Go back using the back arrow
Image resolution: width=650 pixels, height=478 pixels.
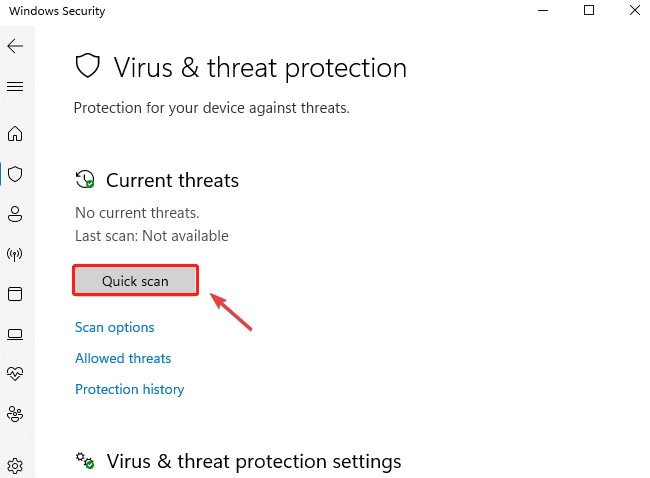15,46
